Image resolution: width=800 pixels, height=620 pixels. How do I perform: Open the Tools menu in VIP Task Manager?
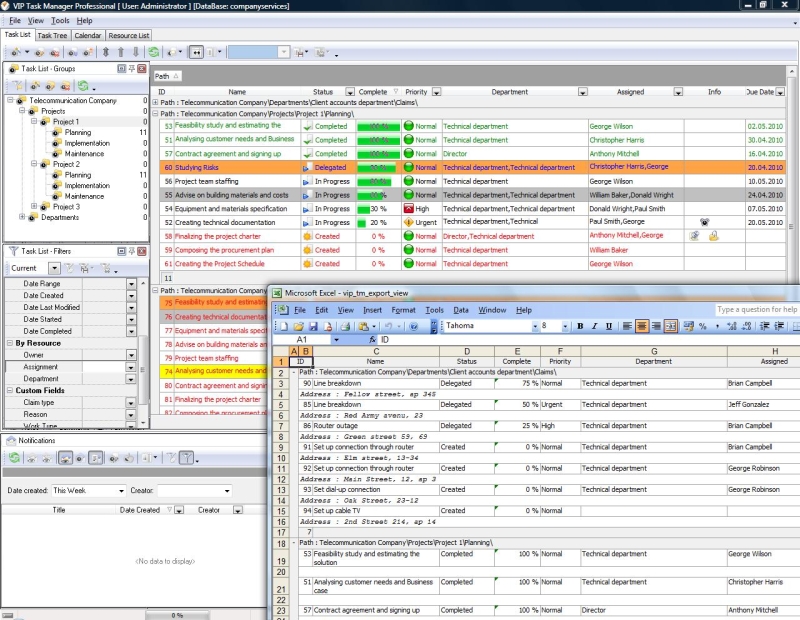[x=60, y=20]
